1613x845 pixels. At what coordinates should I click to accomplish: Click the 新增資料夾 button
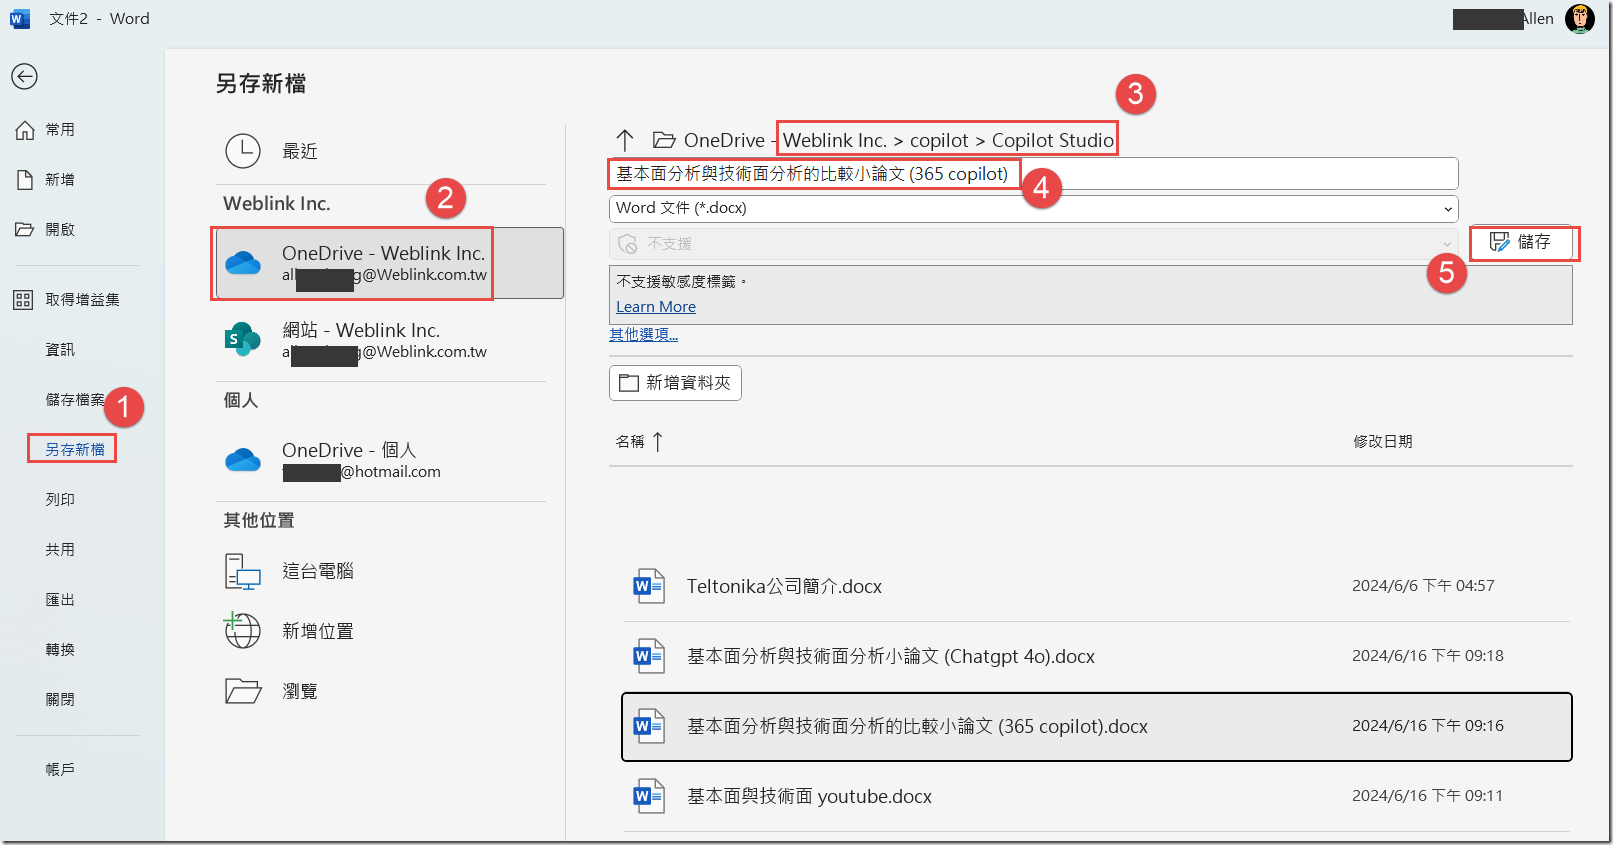(x=675, y=383)
